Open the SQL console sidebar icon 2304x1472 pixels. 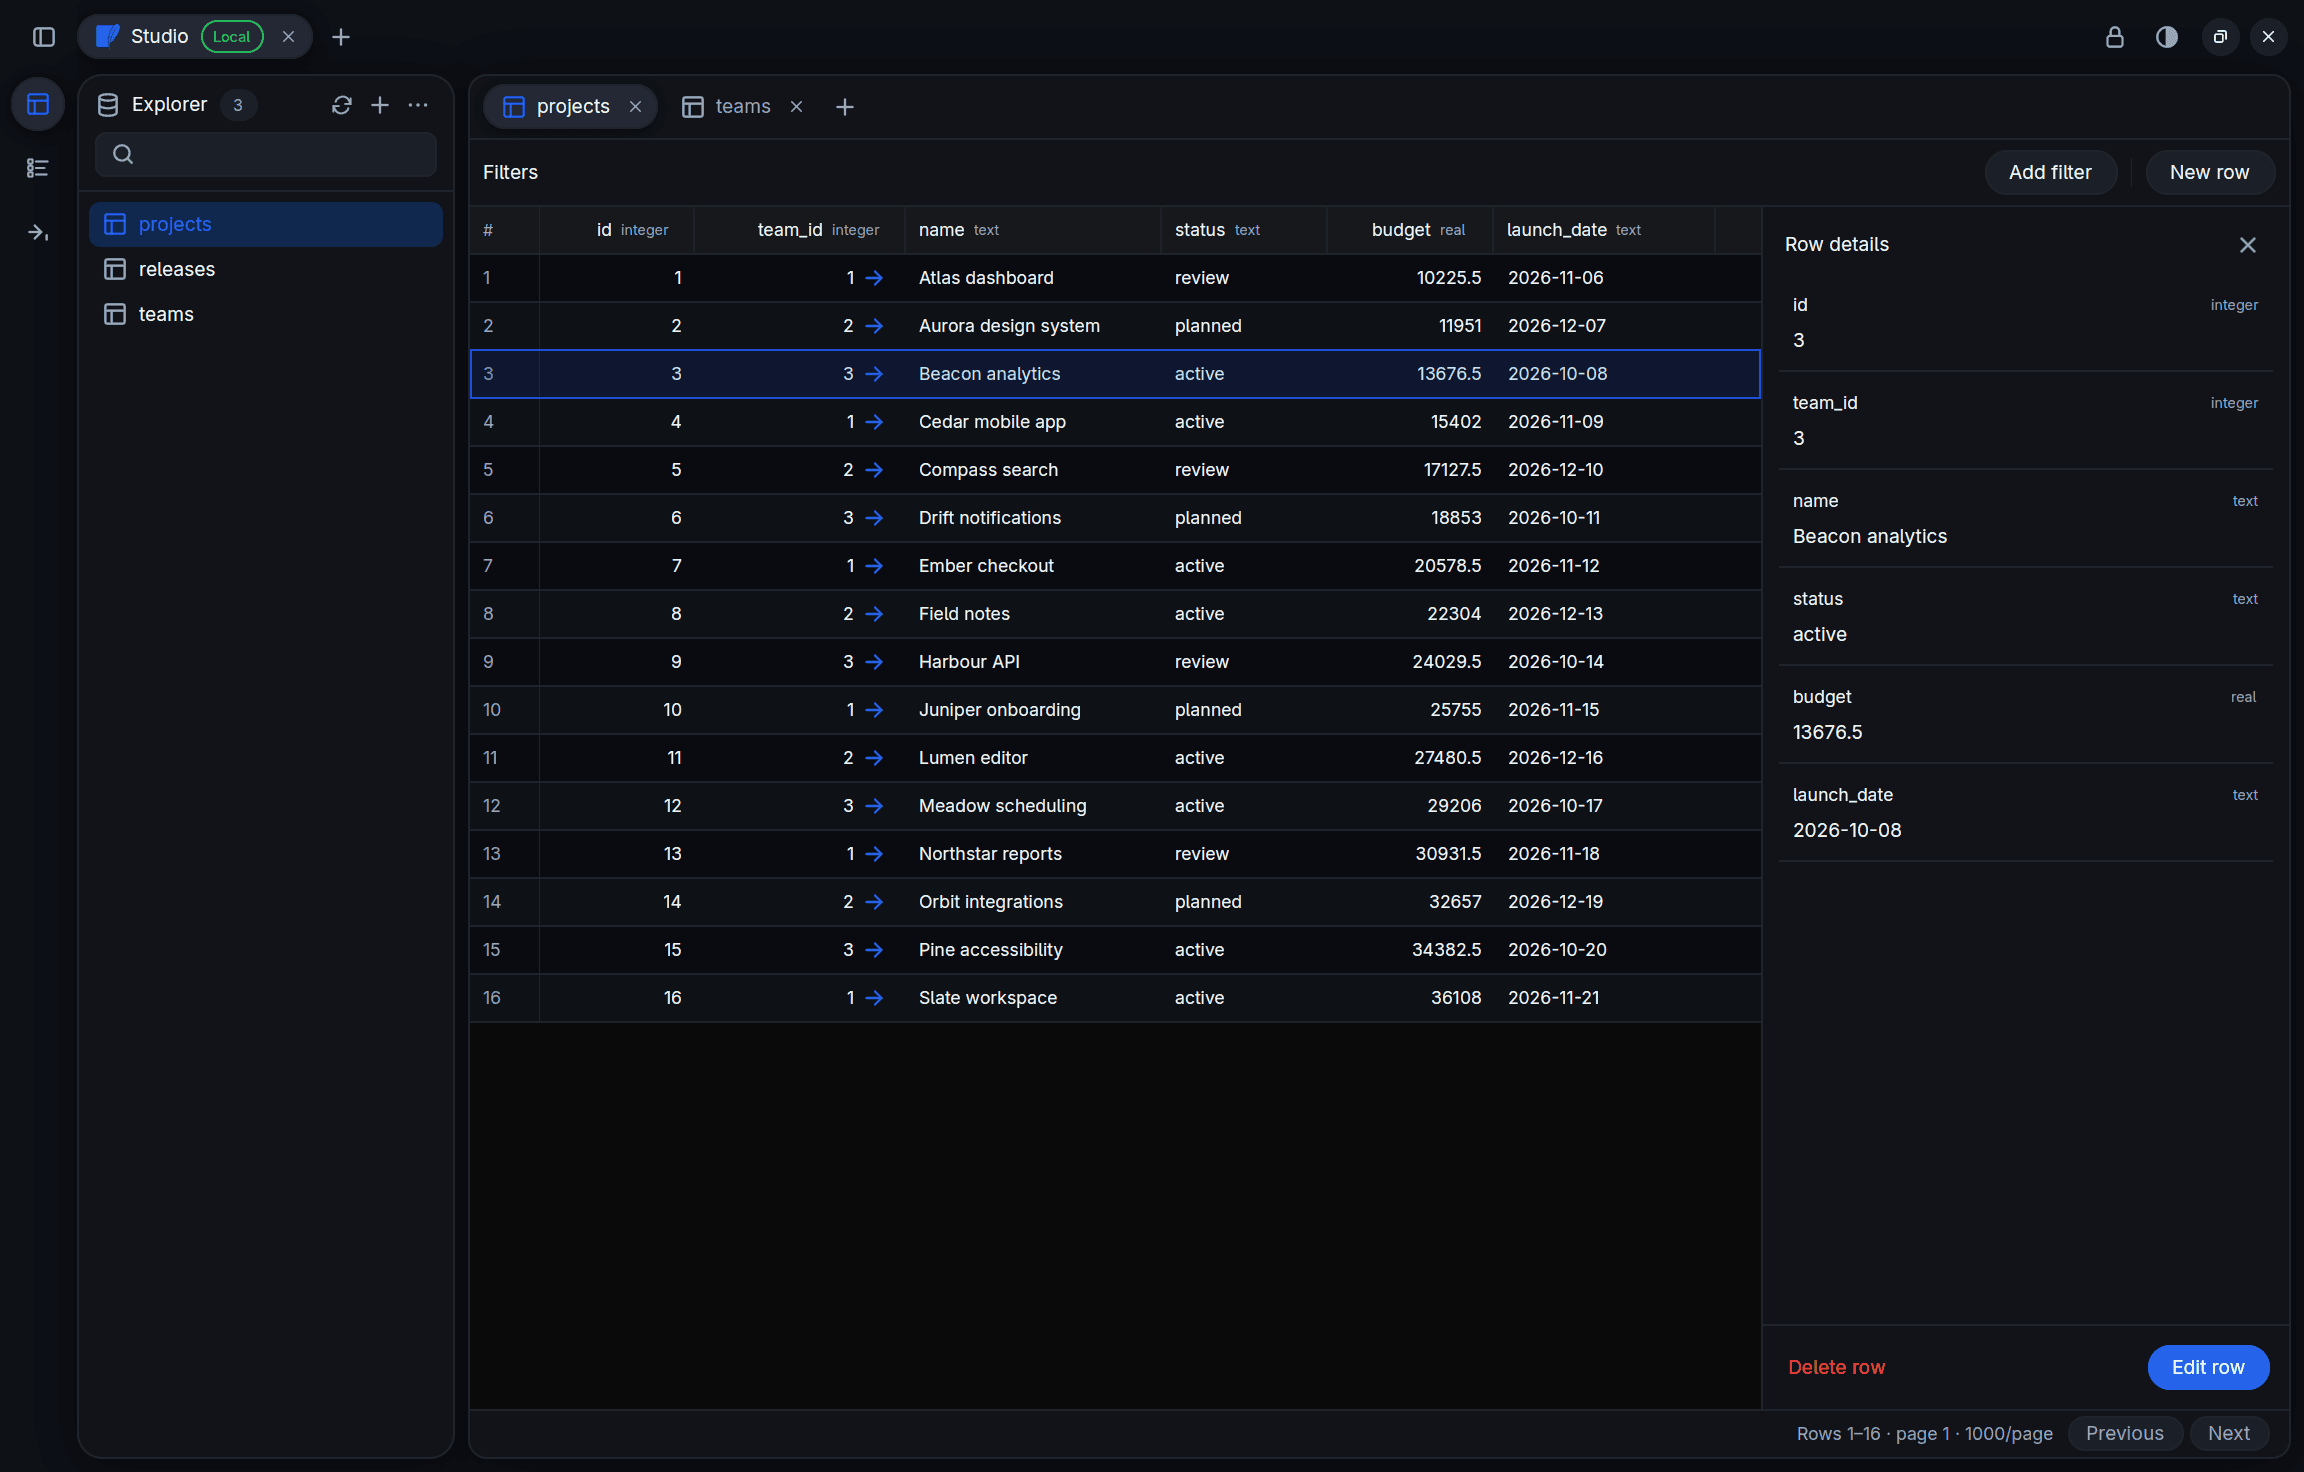pyautogui.click(x=38, y=232)
